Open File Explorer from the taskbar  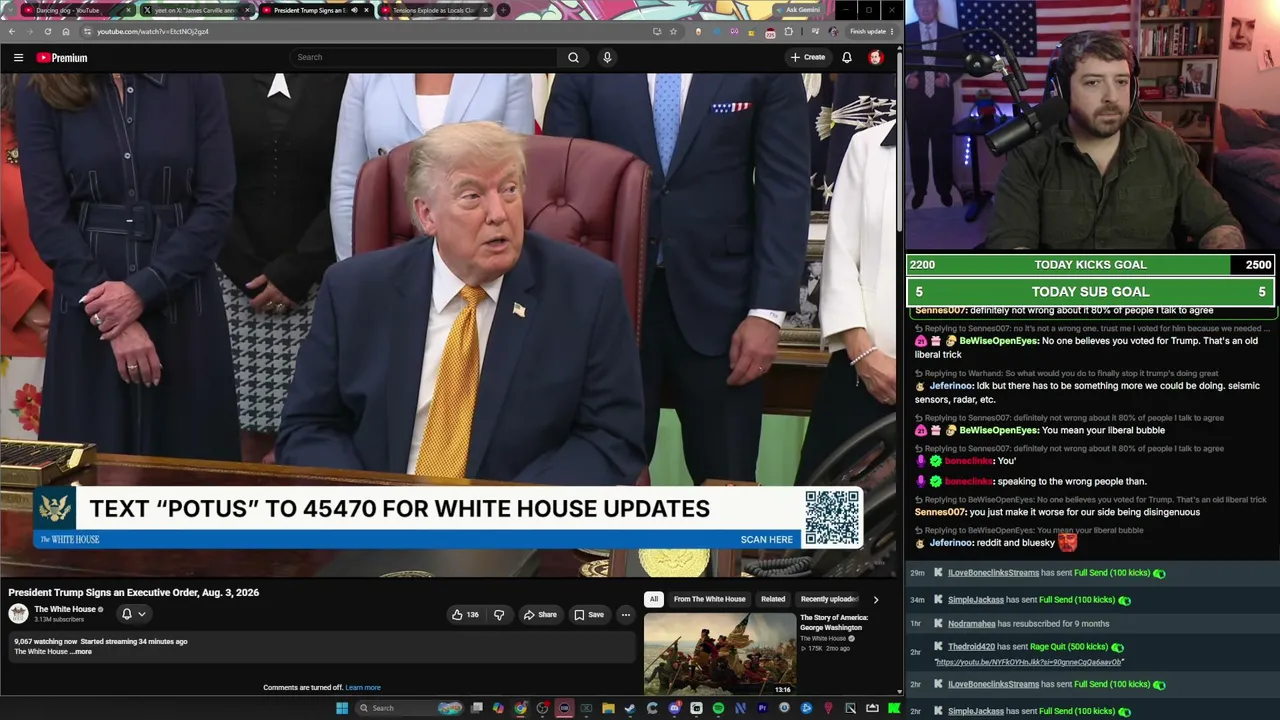(608, 708)
